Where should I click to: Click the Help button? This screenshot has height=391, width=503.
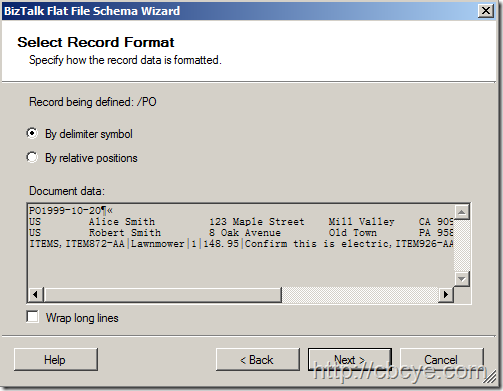56,359
